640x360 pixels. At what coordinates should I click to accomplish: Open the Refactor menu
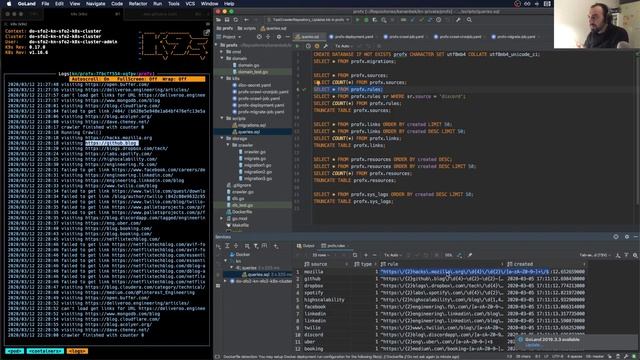(x=138, y=4)
